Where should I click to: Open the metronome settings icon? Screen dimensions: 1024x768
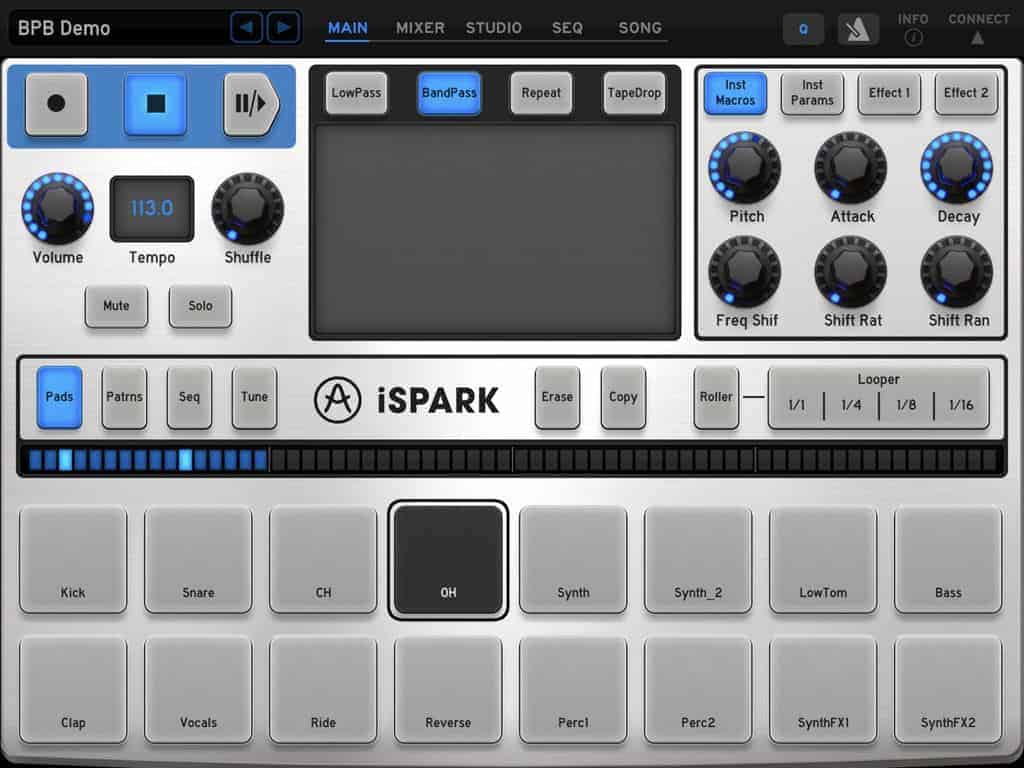click(x=858, y=30)
